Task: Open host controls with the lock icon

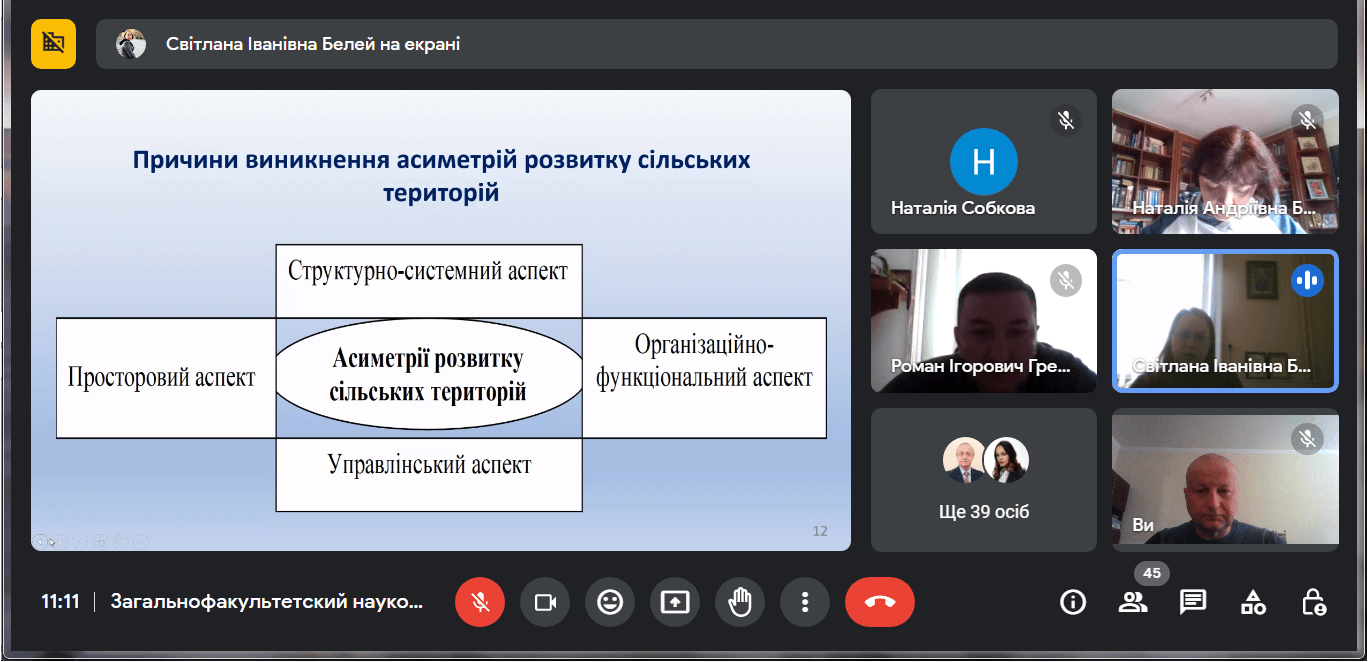Action: pos(1314,602)
